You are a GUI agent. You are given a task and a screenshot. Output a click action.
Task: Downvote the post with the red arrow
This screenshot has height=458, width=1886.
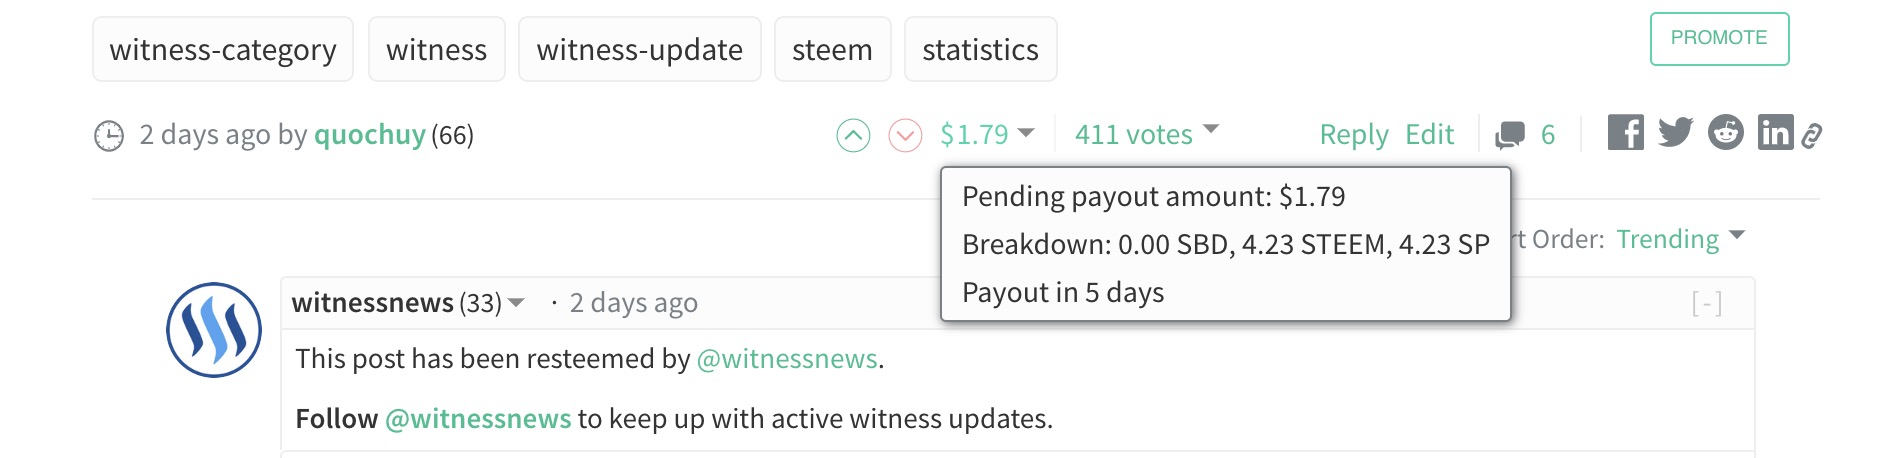[905, 135]
